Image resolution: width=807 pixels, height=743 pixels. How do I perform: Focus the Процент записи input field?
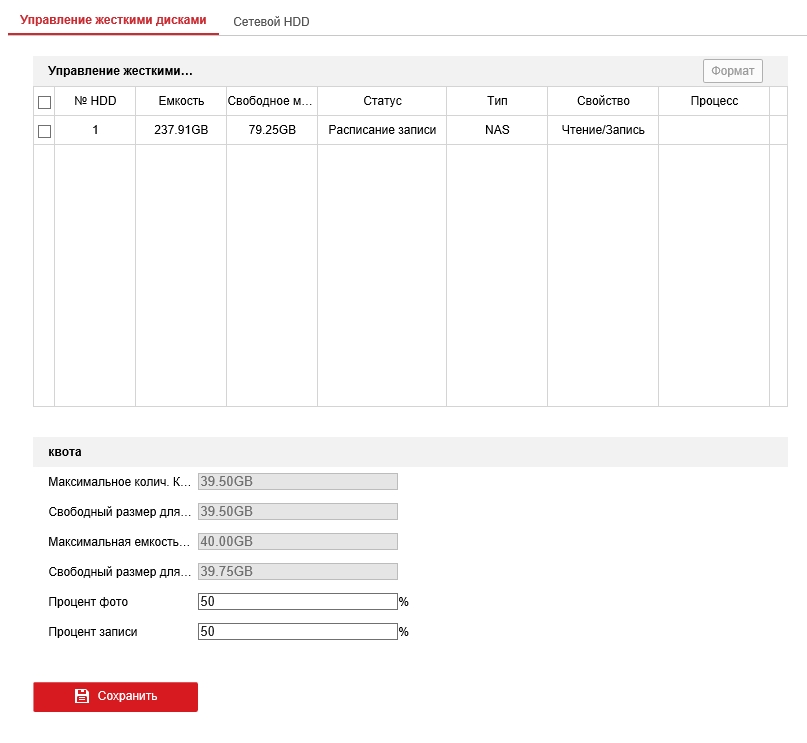pos(298,632)
